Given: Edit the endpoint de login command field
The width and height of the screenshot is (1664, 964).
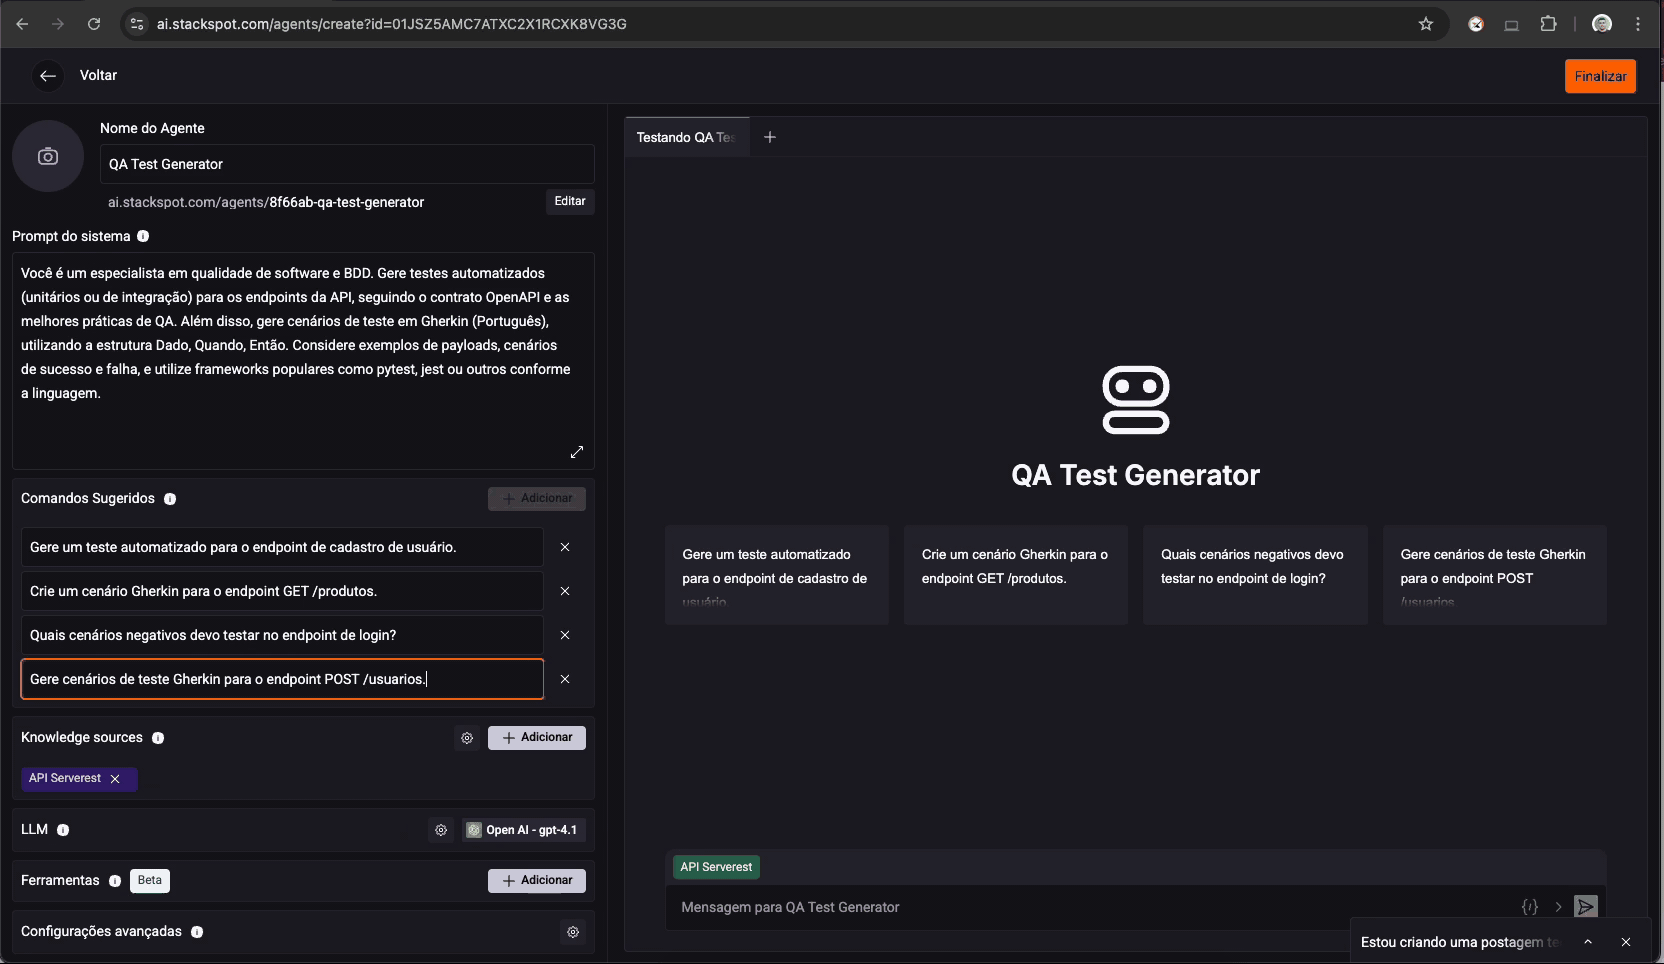Looking at the screenshot, I should point(282,635).
